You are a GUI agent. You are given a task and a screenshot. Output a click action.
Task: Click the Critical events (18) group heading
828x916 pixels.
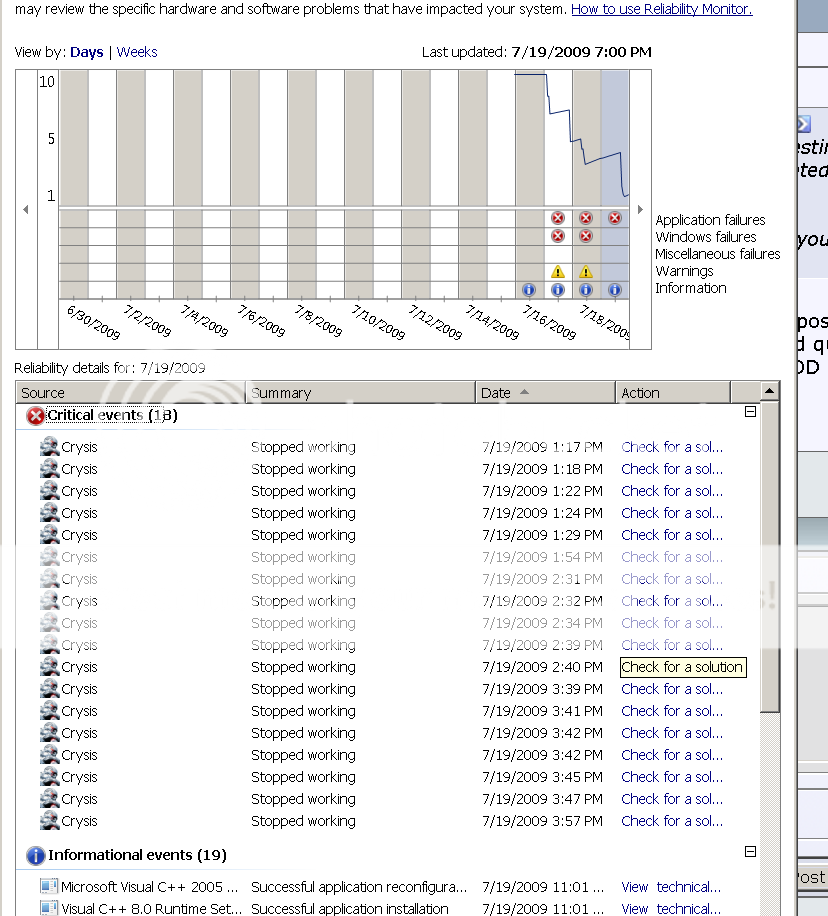point(112,415)
